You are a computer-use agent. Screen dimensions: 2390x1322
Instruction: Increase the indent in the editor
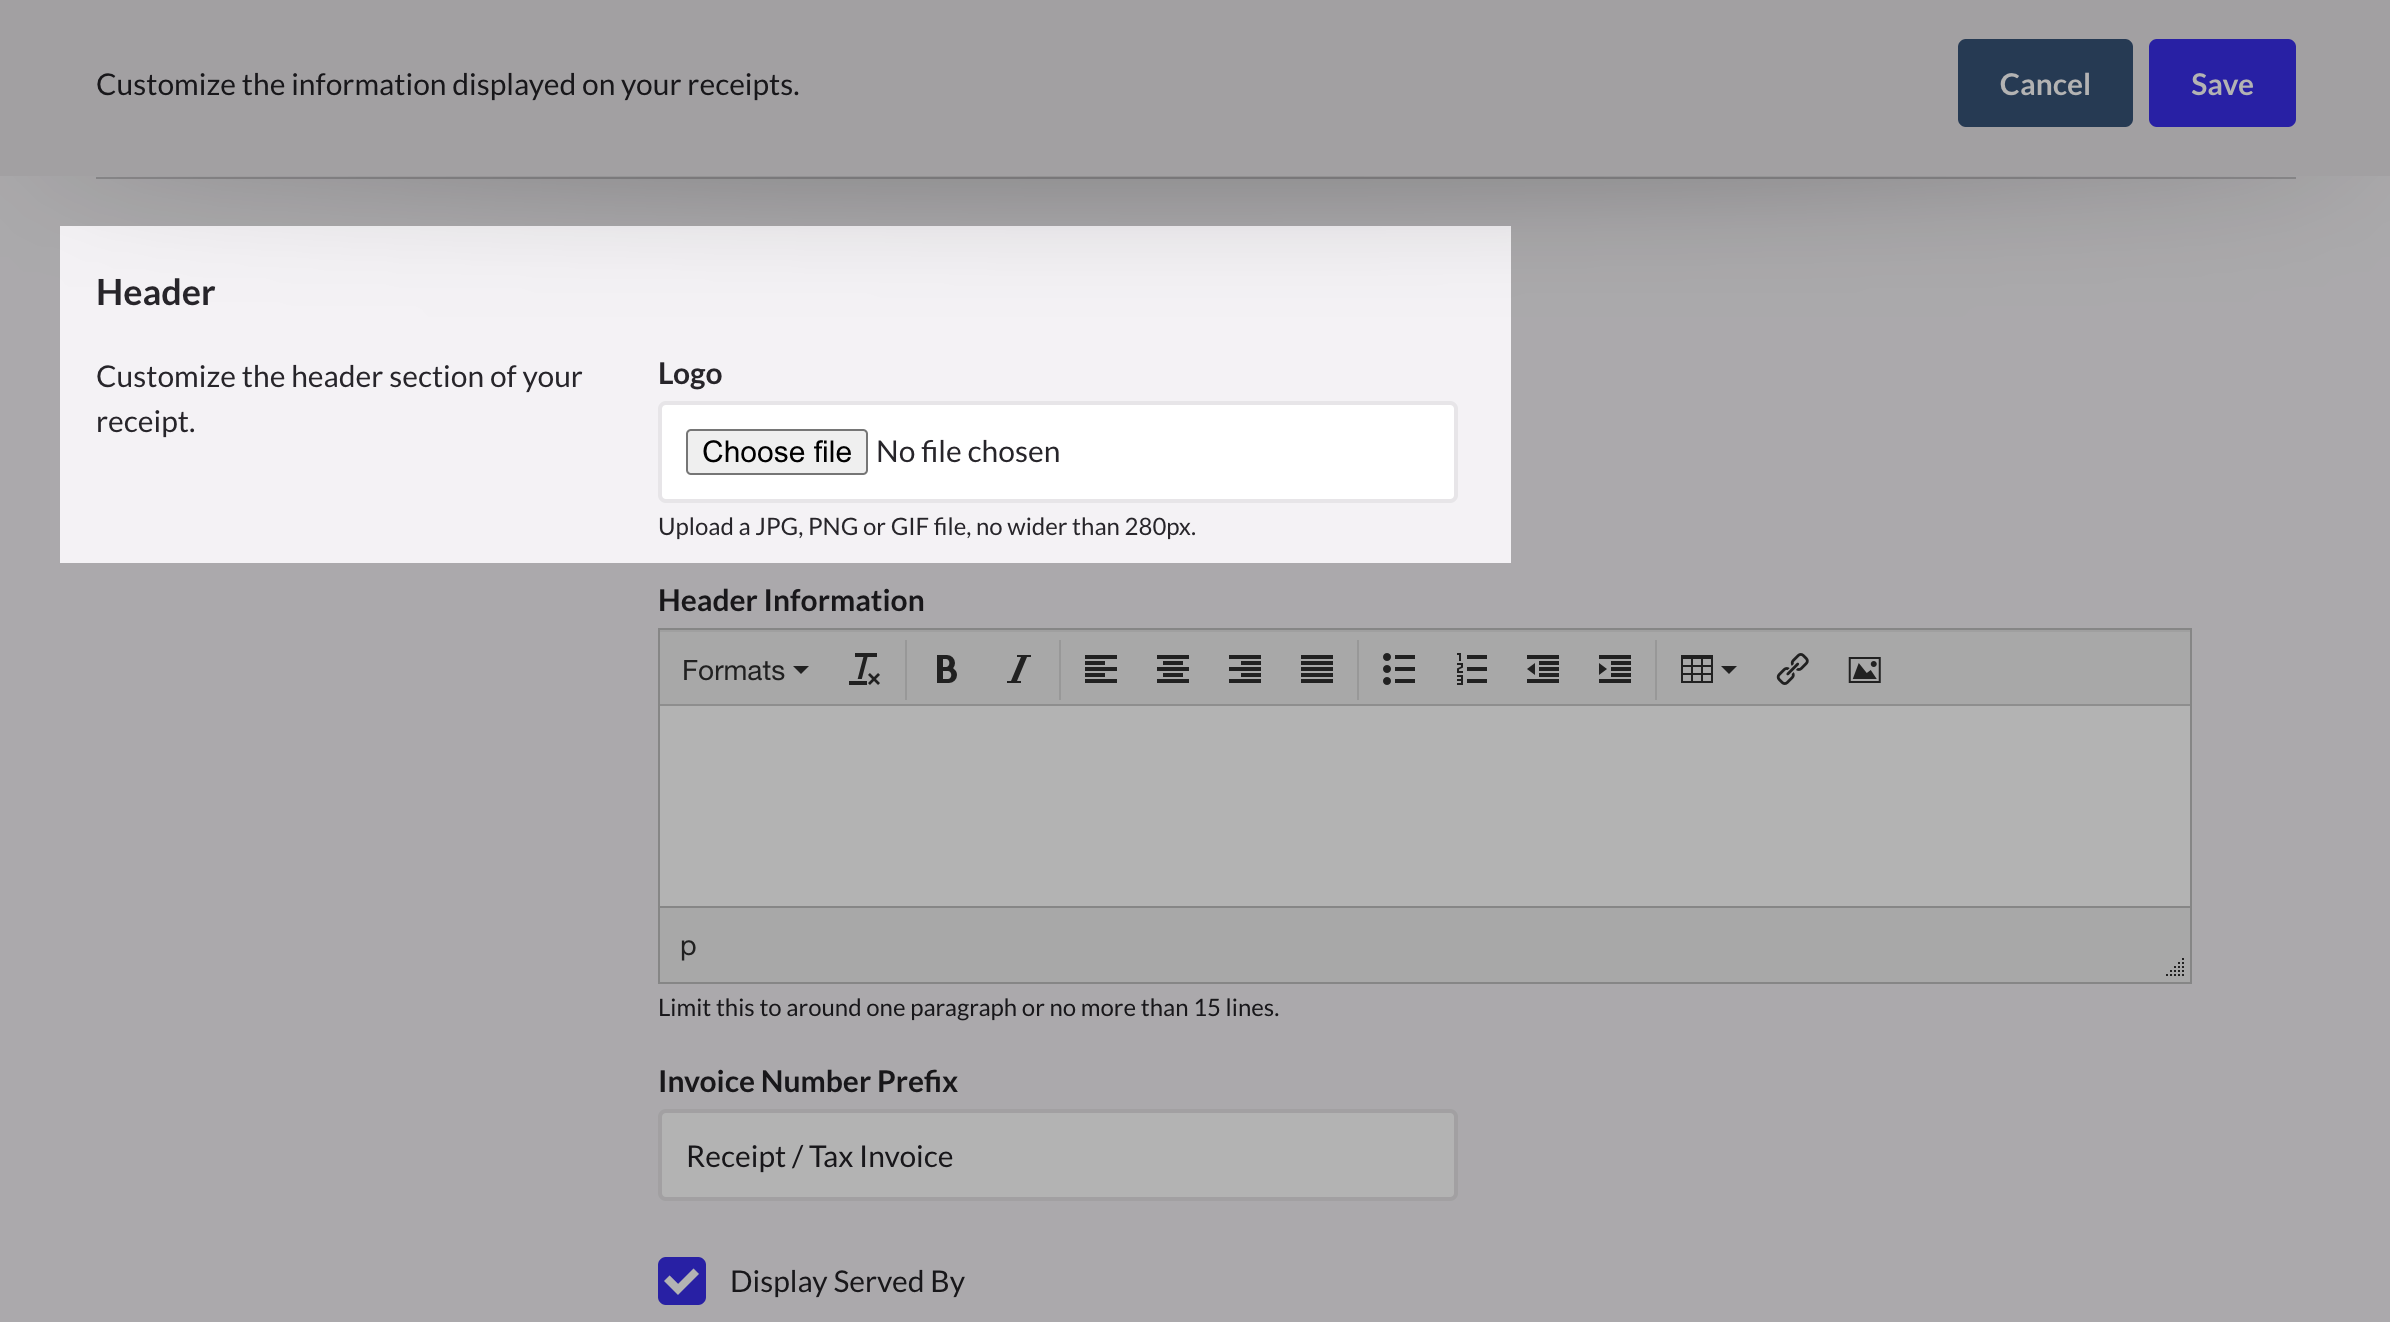tap(1614, 669)
